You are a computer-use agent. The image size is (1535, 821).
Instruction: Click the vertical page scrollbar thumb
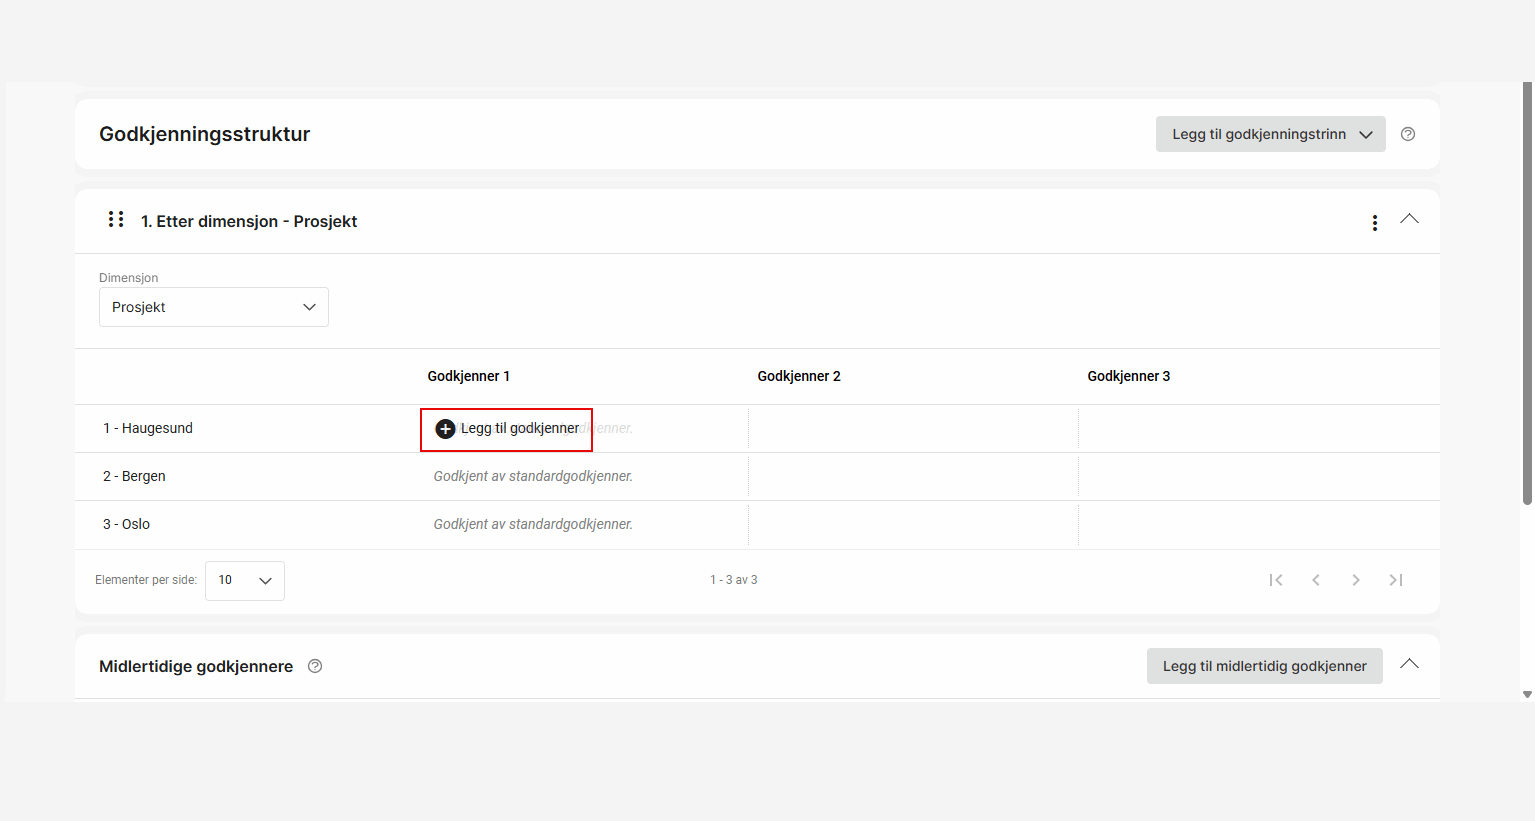(x=1527, y=292)
